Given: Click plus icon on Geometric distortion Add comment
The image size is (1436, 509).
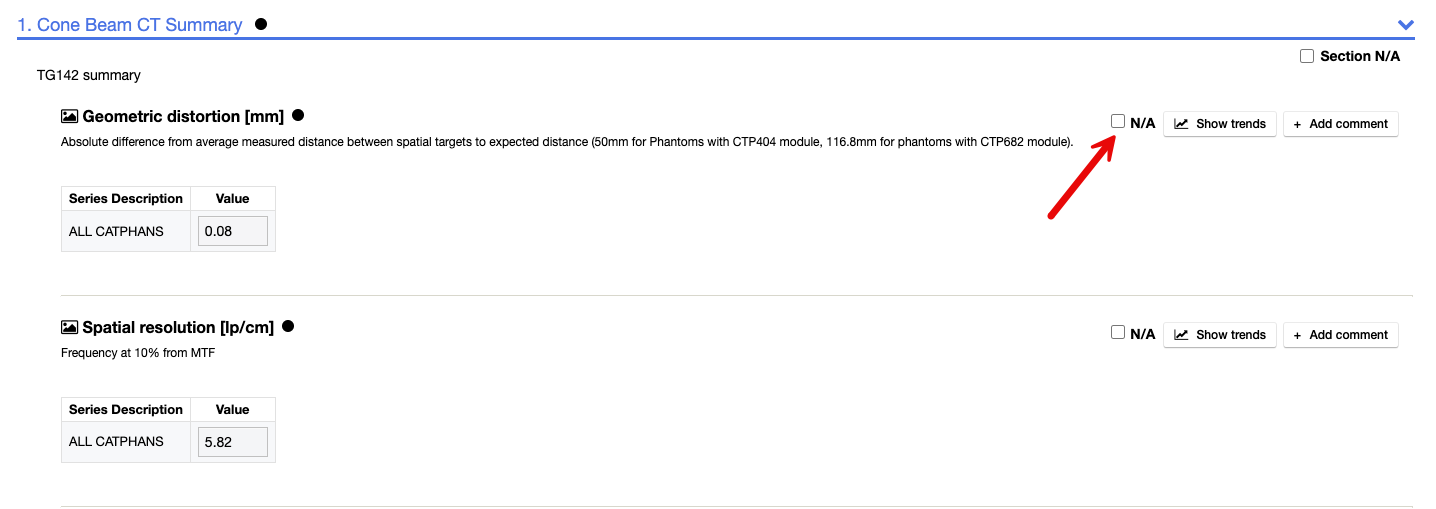Looking at the screenshot, I should (1297, 124).
